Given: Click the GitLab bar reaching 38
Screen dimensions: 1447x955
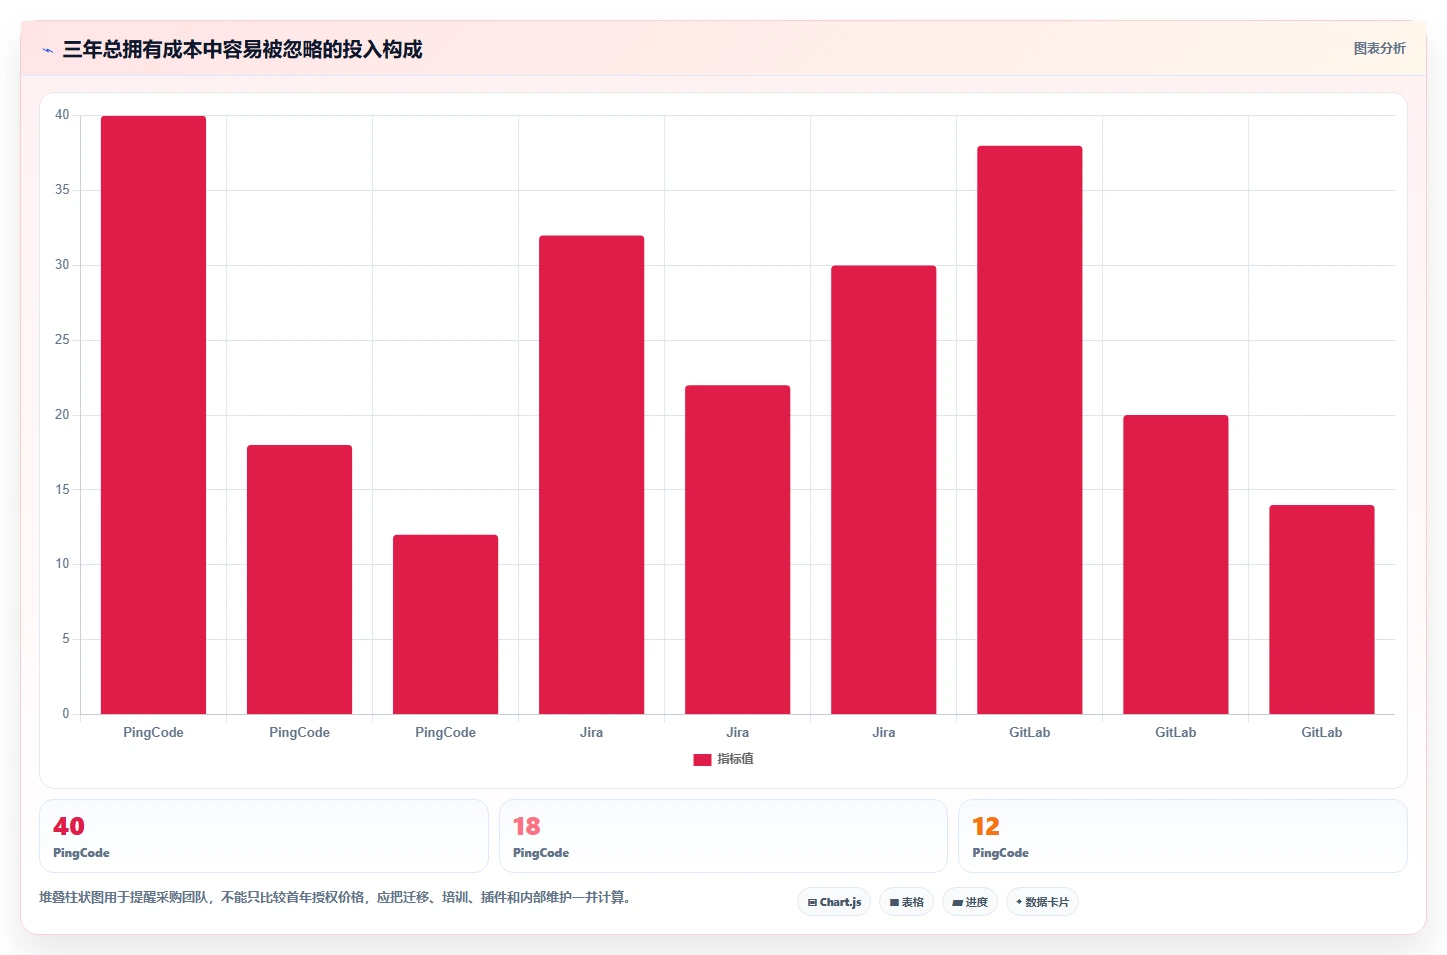Looking at the screenshot, I should pyautogui.click(x=1029, y=430).
